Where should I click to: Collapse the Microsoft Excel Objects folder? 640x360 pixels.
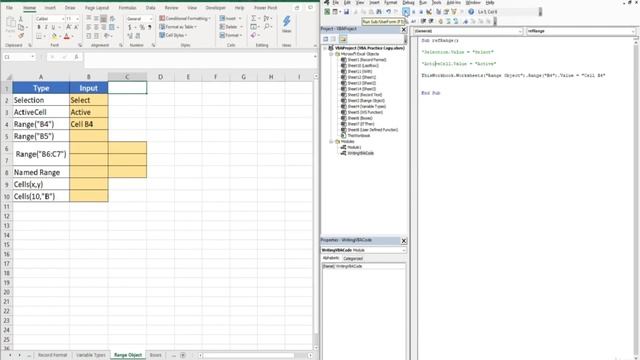(x=331, y=54)
